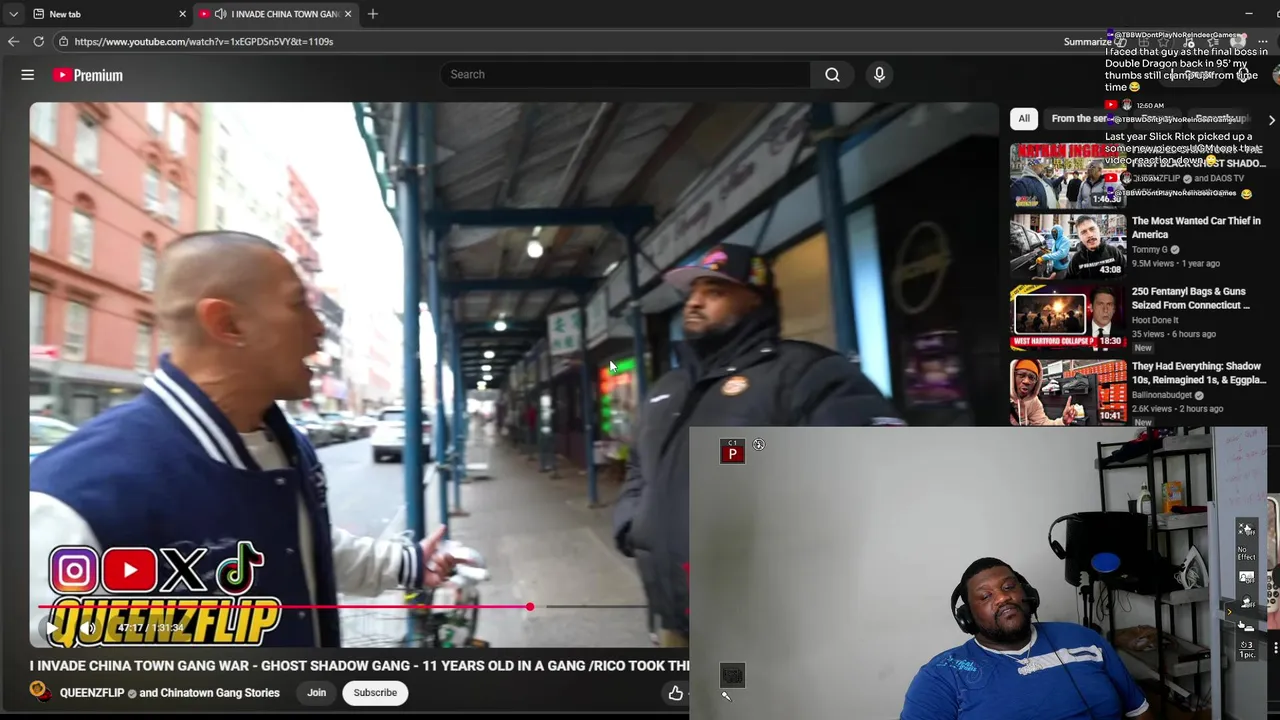Visit the Hoot Done It channel

click(x=1155, y=320)
